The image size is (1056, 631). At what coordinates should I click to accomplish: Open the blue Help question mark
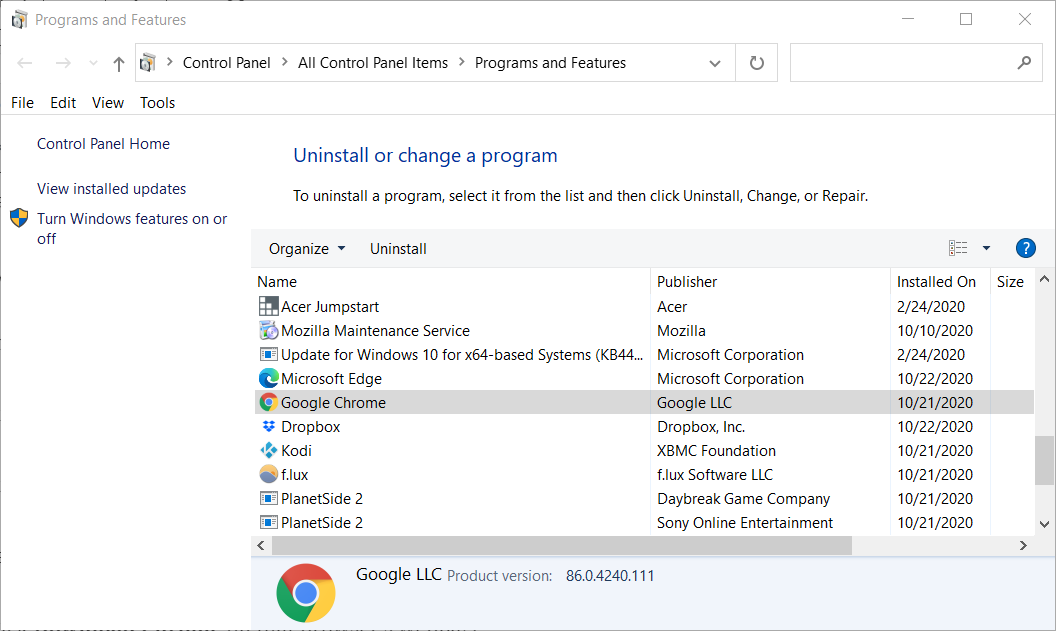click(x=1025, y=248)
